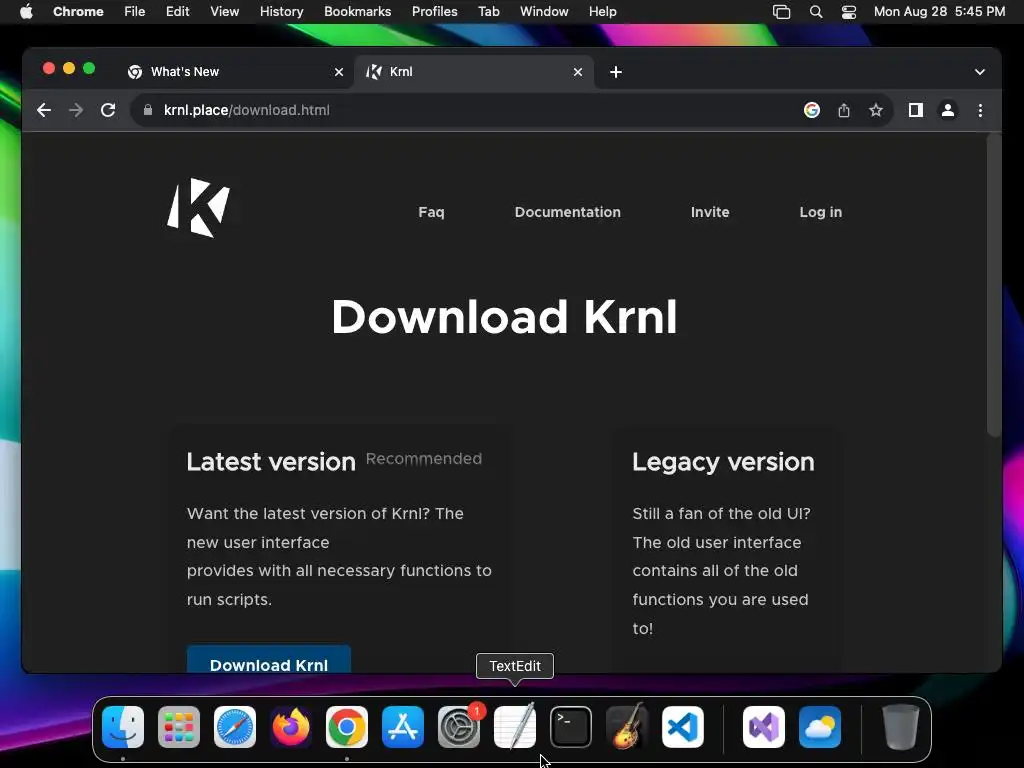The height and width of the screenshot is (768, 1024).
Task: Open System Settings from the Dock
Action: 458,727
